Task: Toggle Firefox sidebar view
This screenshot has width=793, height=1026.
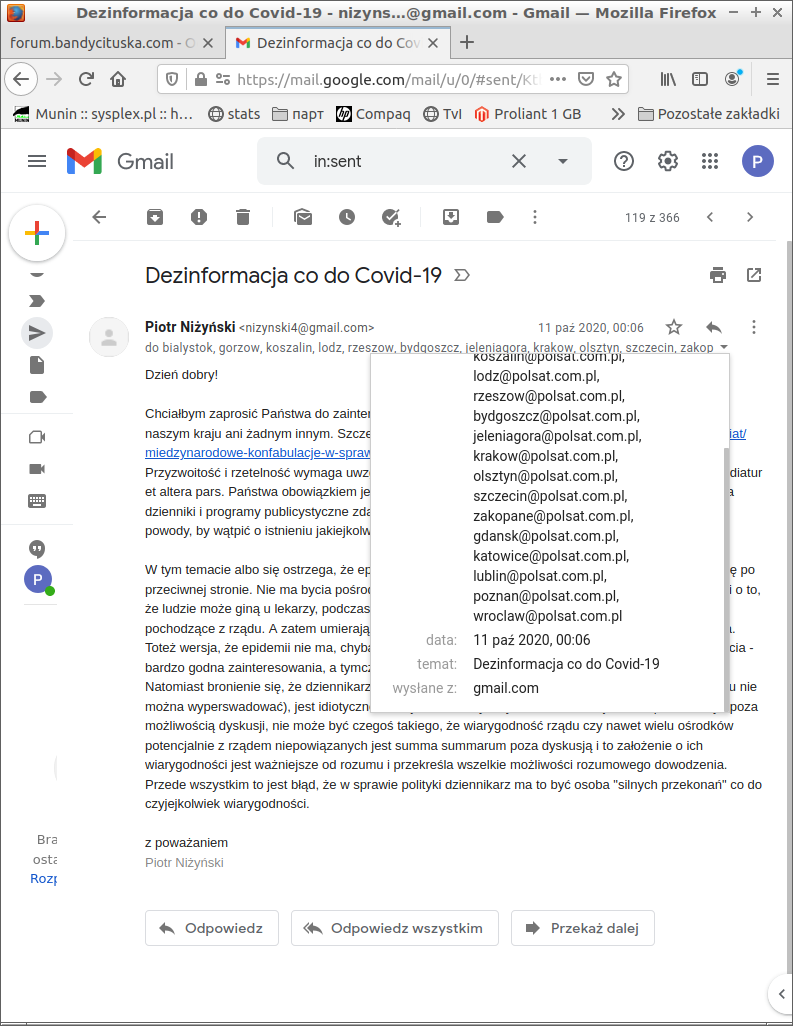Action: click(699, 79)
